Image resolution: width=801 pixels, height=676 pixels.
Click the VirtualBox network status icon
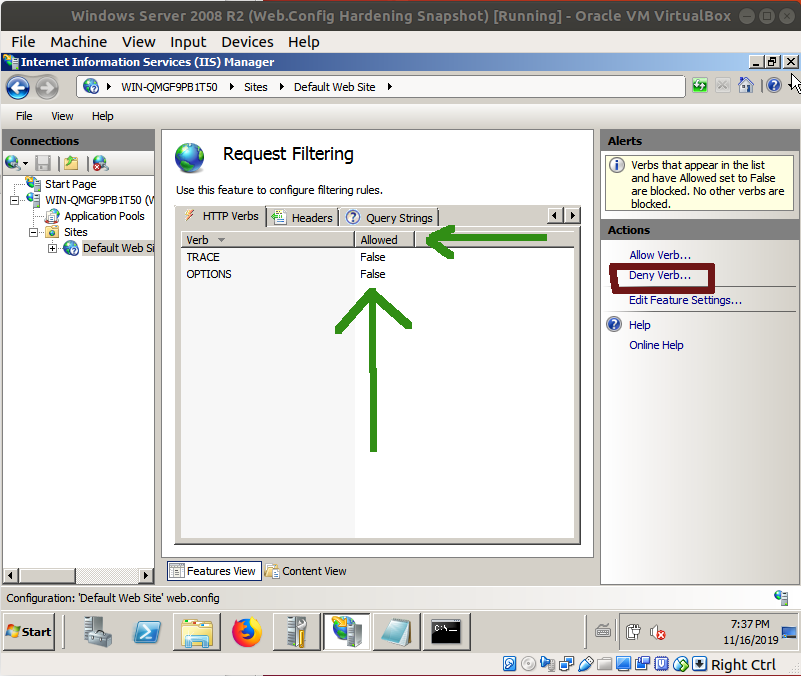click(x=567, y=664)
